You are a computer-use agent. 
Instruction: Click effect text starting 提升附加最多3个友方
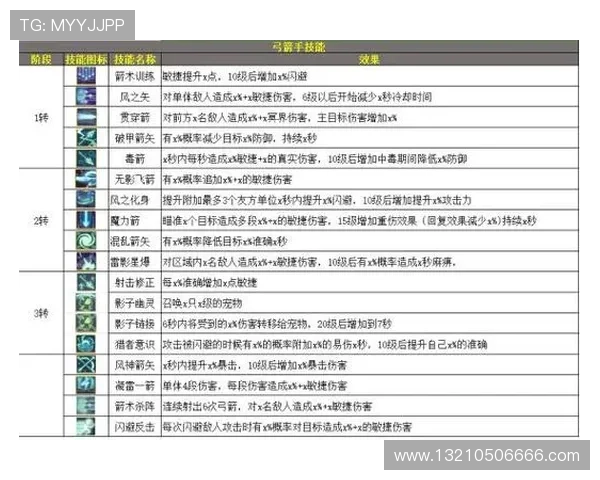[x=317, y=201]
